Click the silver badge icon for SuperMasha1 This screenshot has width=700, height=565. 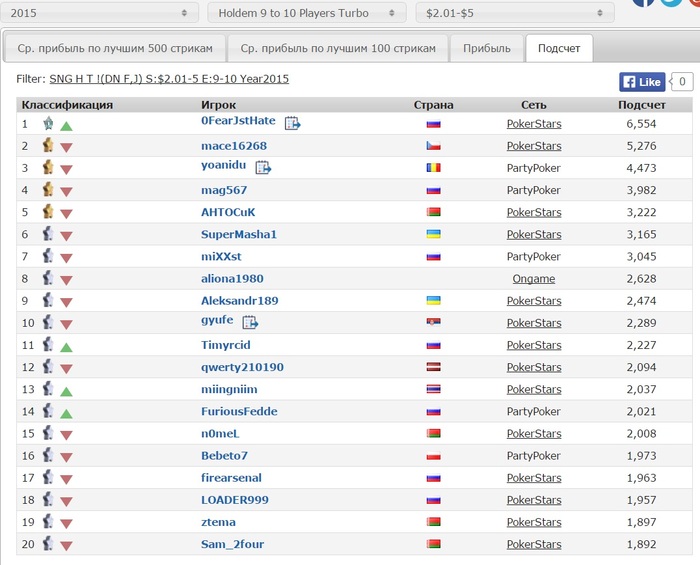(x=48, y=233)
